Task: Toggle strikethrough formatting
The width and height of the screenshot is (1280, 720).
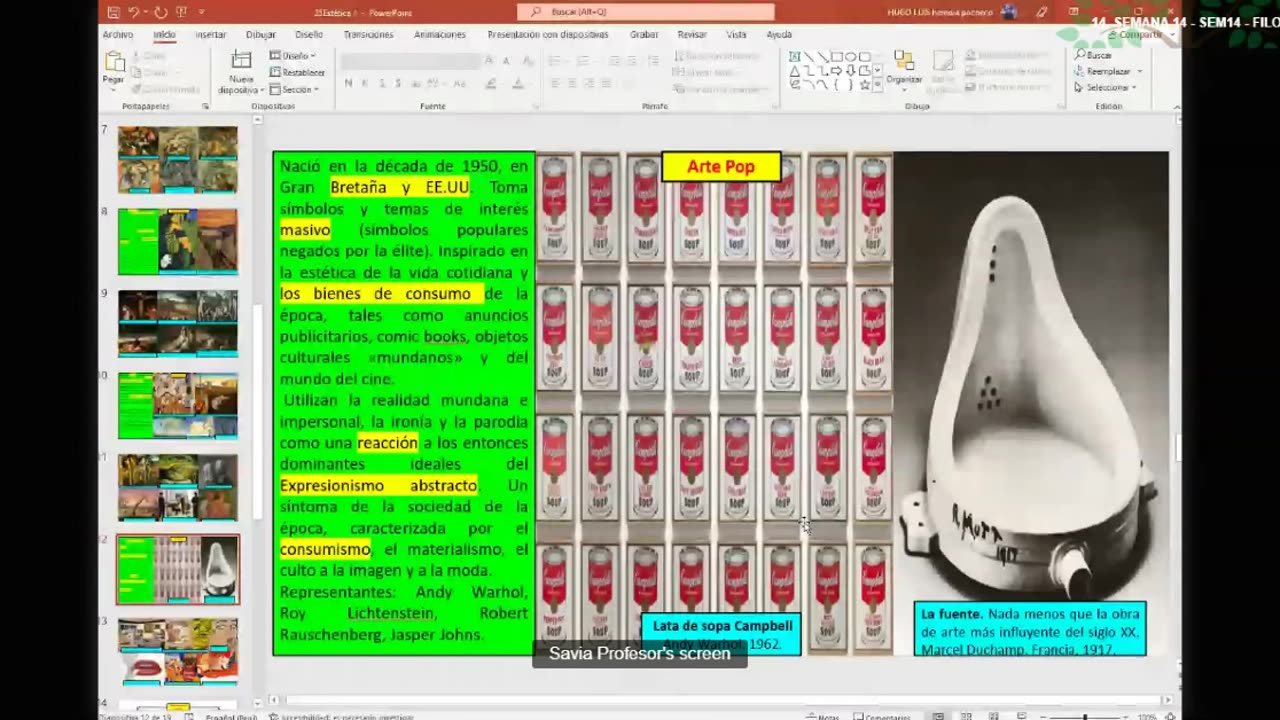Action: (415, 83)
